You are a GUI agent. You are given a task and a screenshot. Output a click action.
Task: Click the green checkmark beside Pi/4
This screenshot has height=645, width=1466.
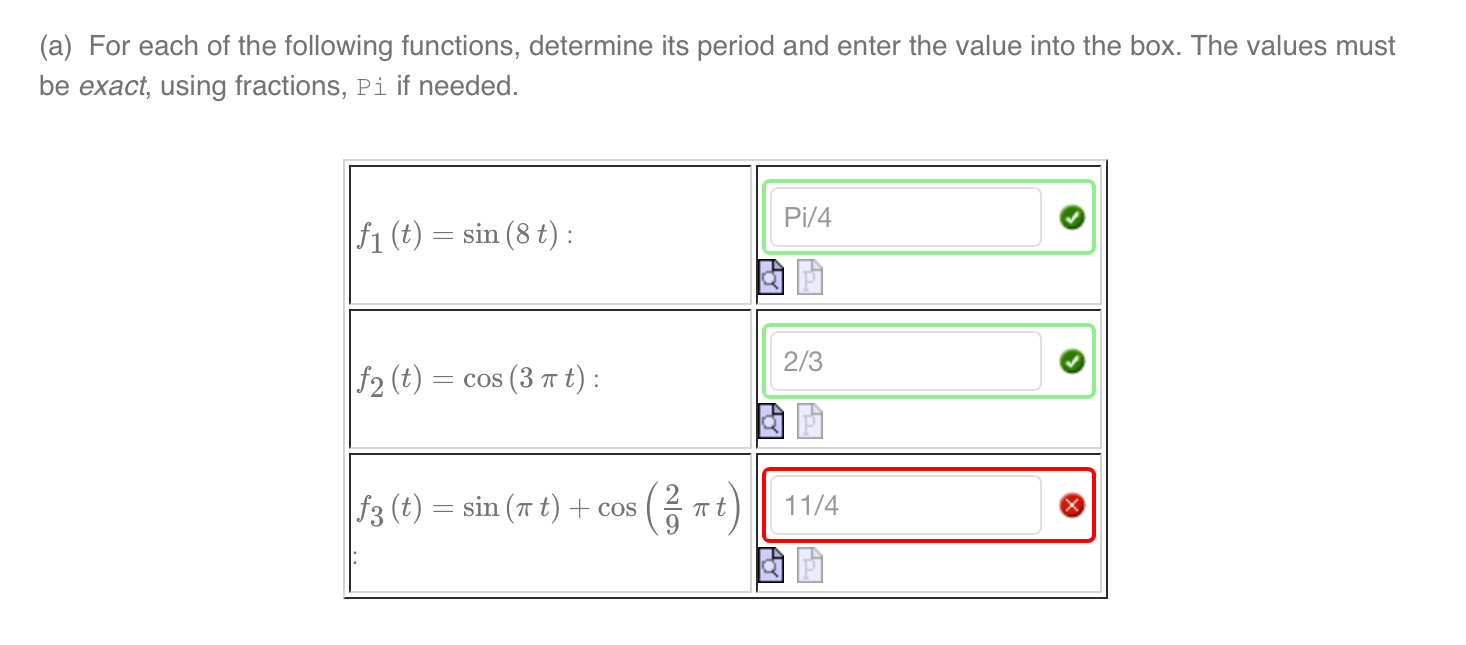tap(1071, 217)
